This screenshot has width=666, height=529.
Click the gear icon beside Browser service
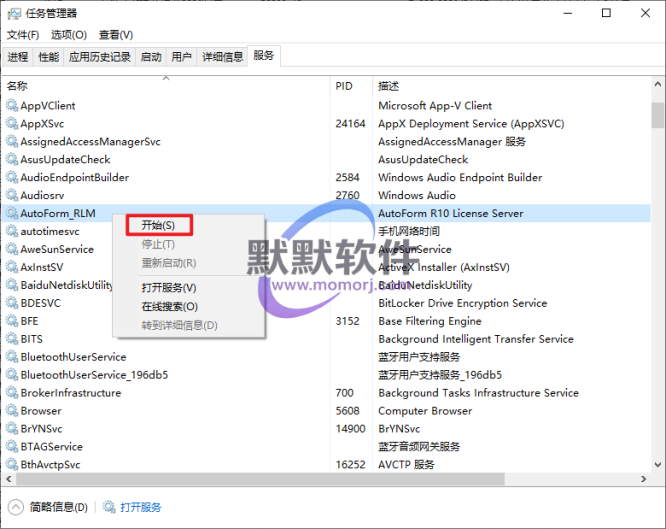(12, 411)
